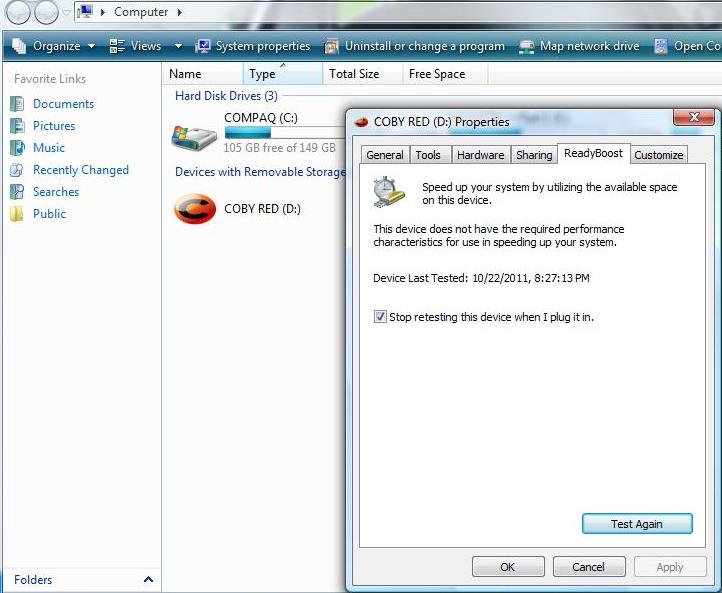Open Recently Changed saved search
The width and height of the screenshot is (722, 593).
(81, 170)
